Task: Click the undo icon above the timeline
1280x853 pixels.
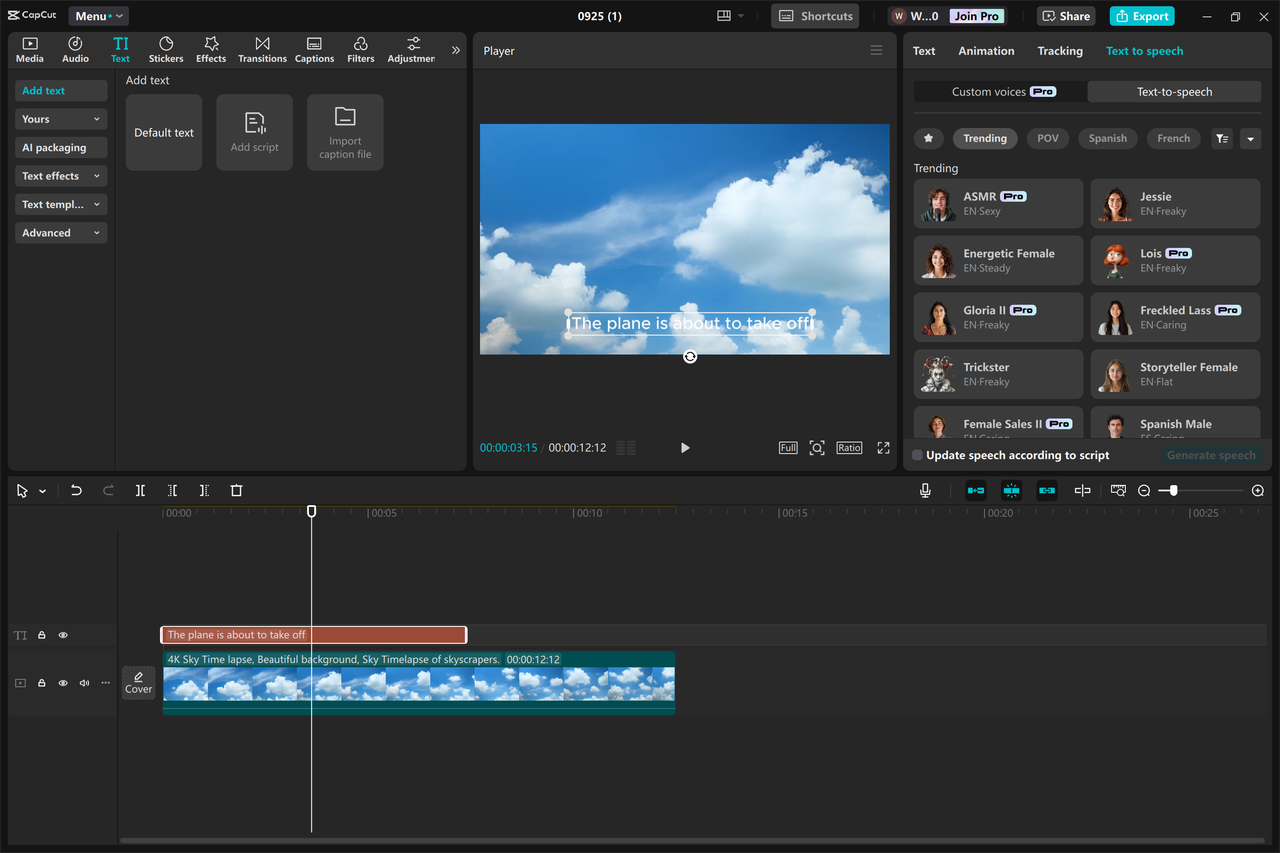Action: [76, 490]
